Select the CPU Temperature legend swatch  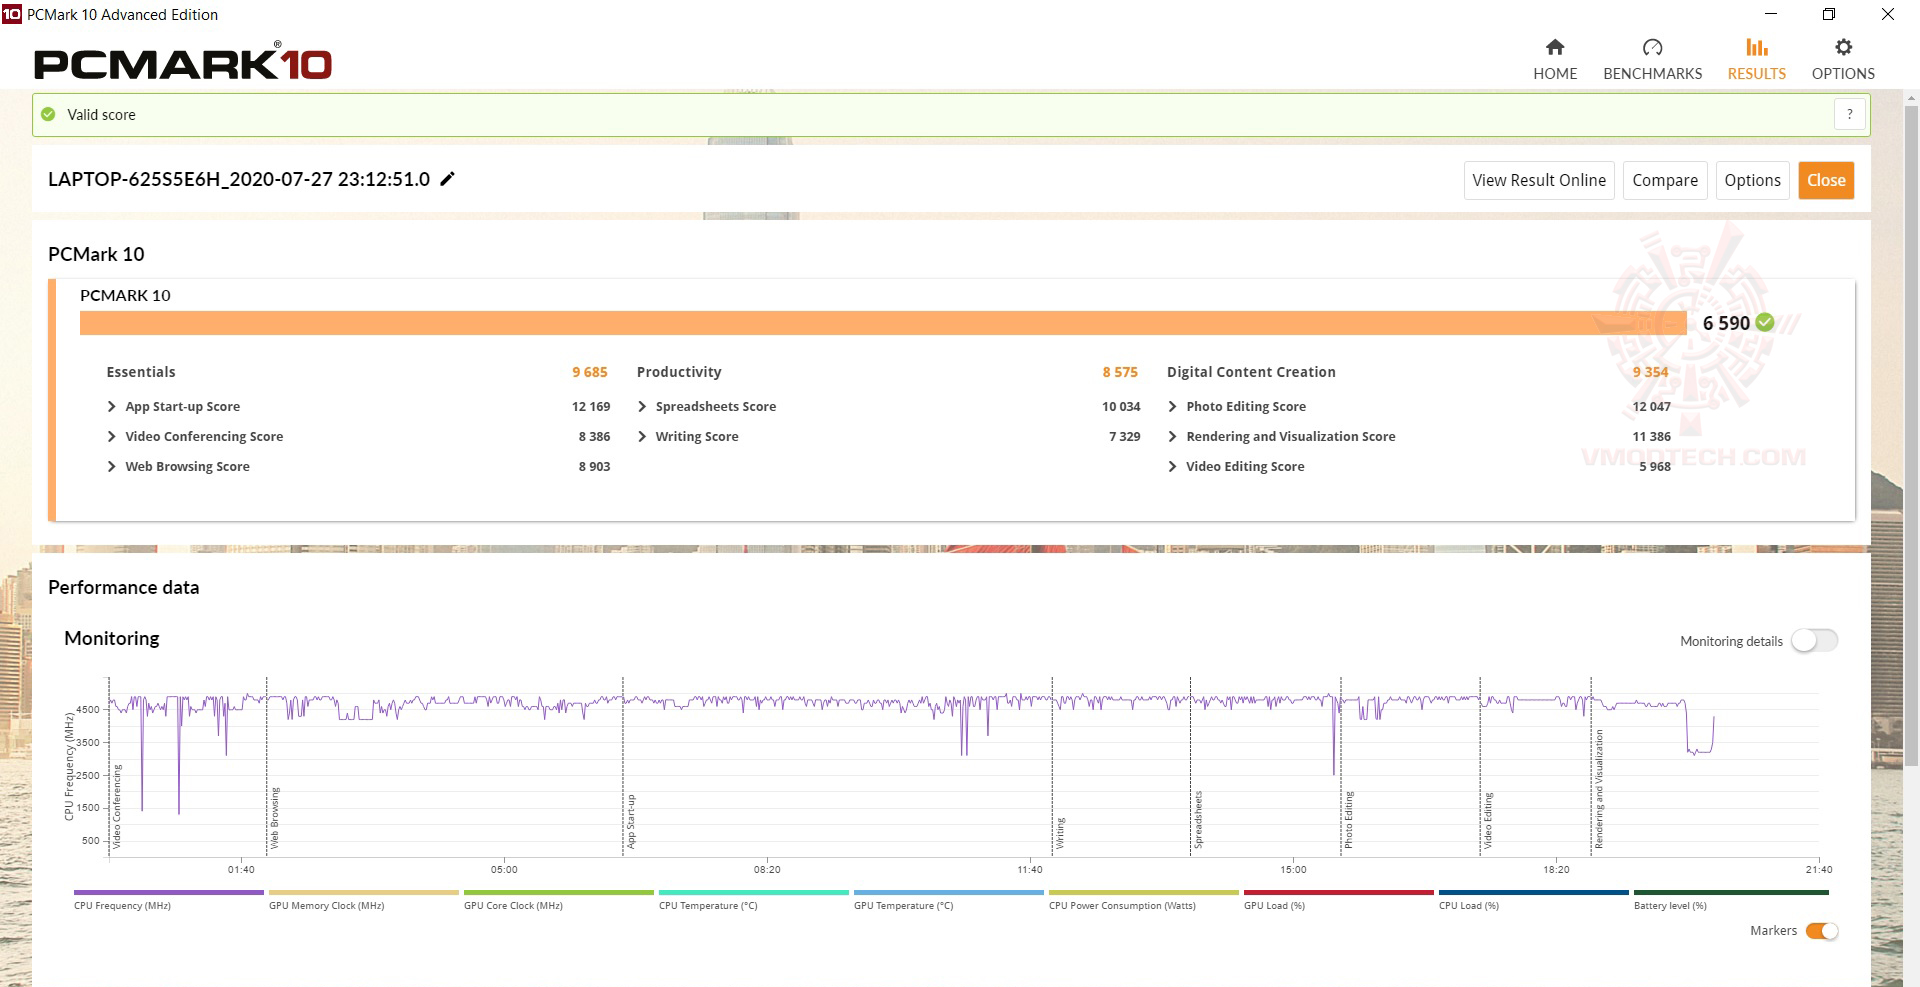[753, 892]
